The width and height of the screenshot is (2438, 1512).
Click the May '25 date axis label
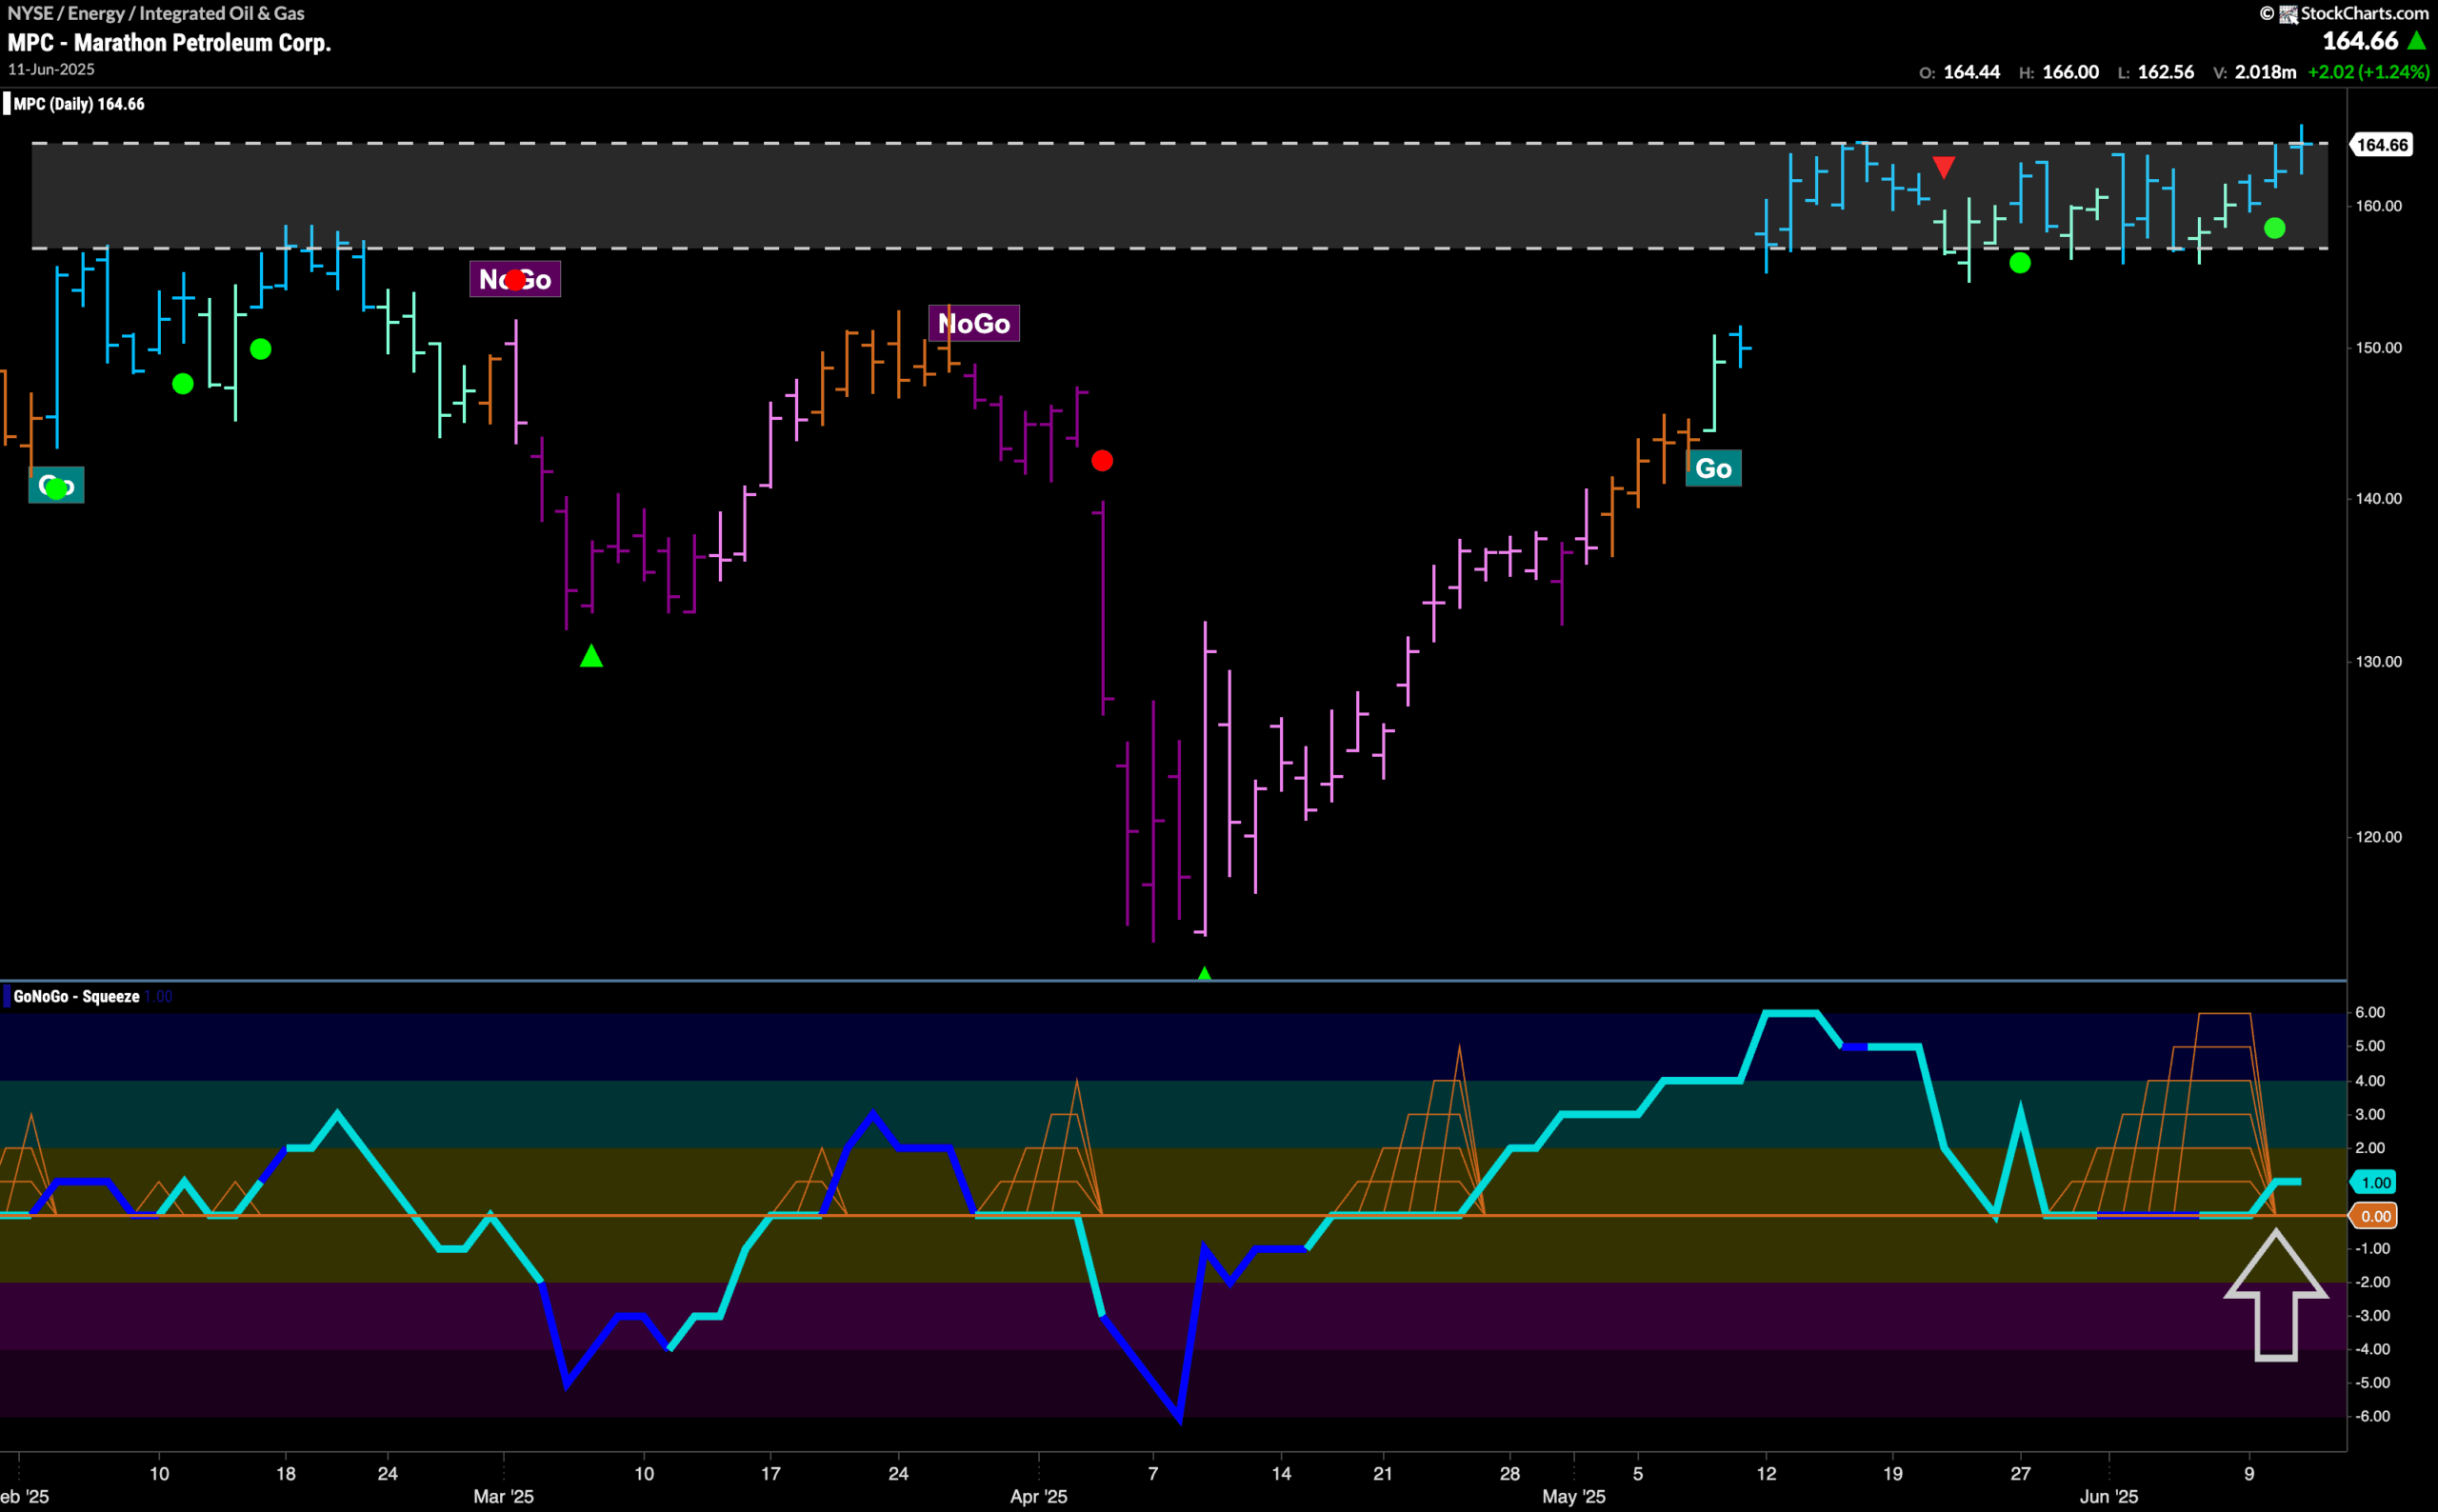(x=1573, y=1496)
